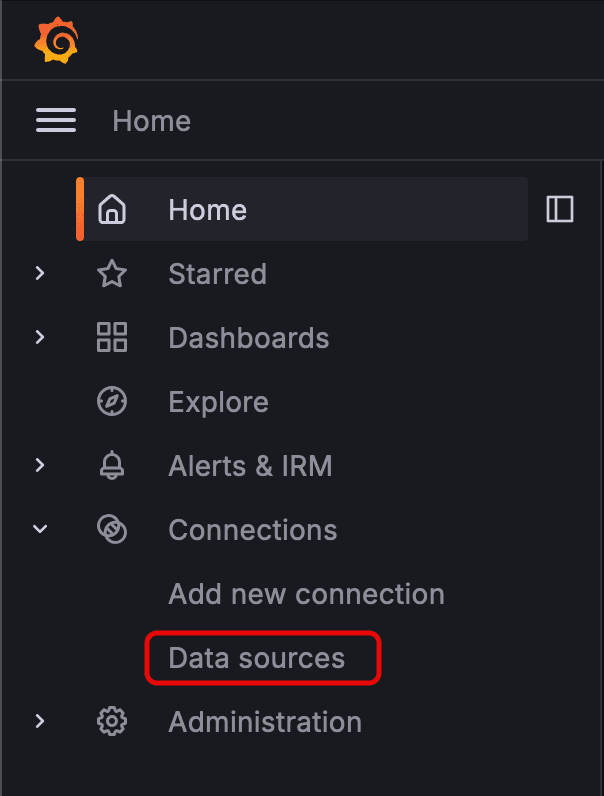Expand the Alerts & IRM chevron
The image size is (604, 796).
40,465
